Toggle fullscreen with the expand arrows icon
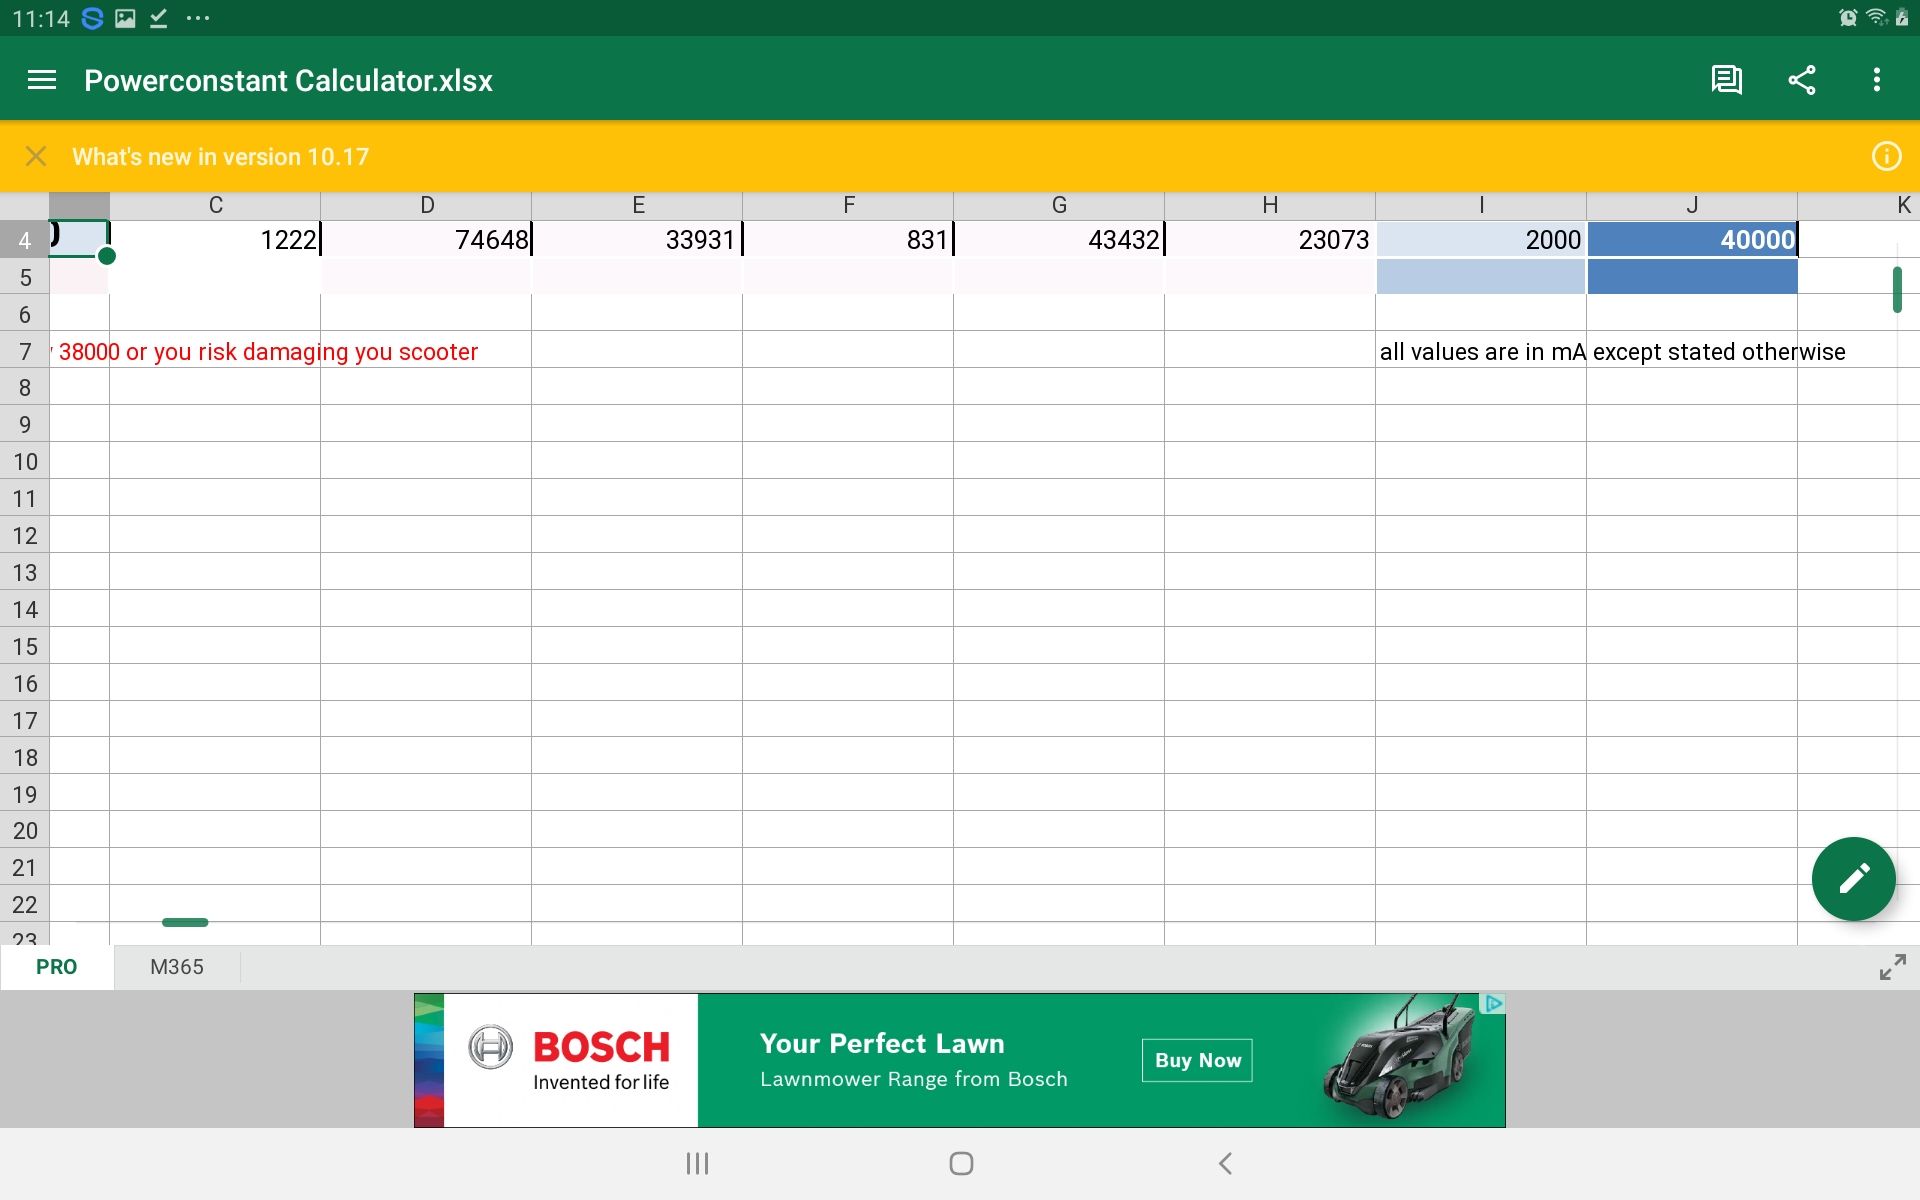 click(1892, 967)
